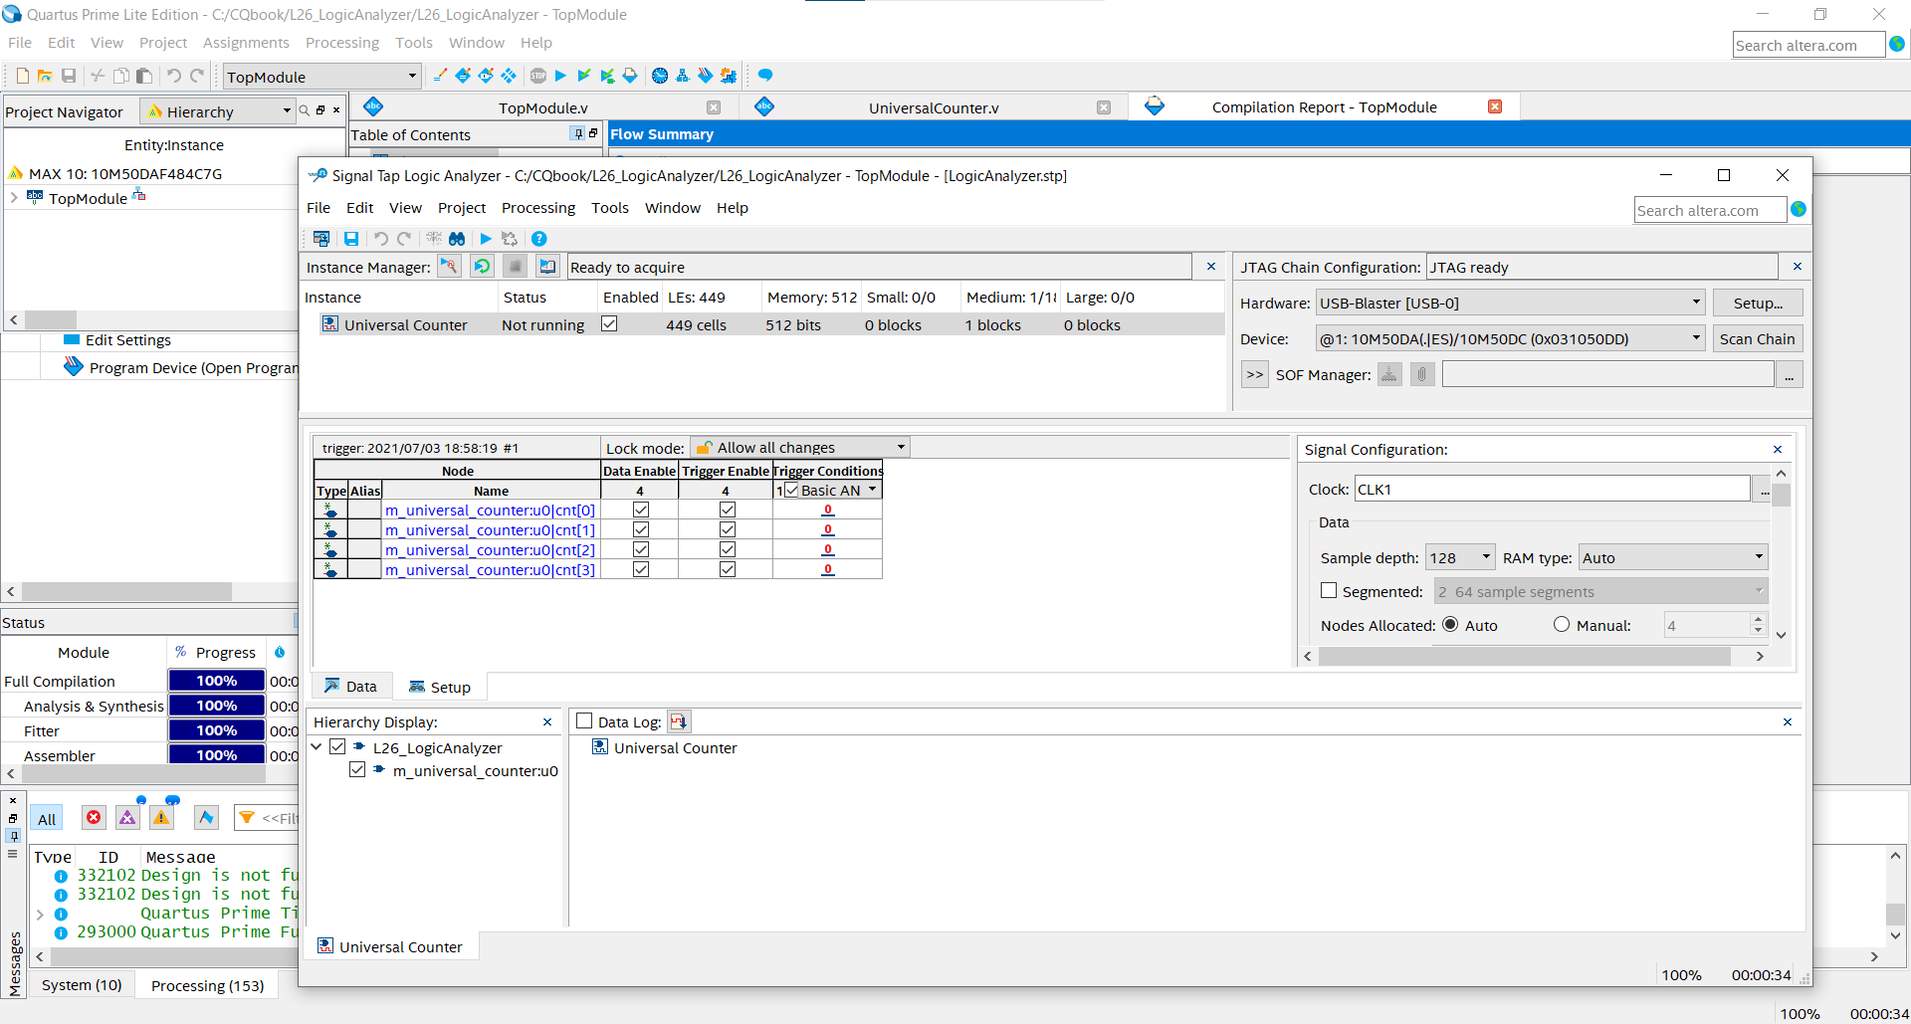Open Signal Tap Processing menu
The height and width of the screenshot is (1024, 1911).
pyautogui.click(x=538, y=208)
